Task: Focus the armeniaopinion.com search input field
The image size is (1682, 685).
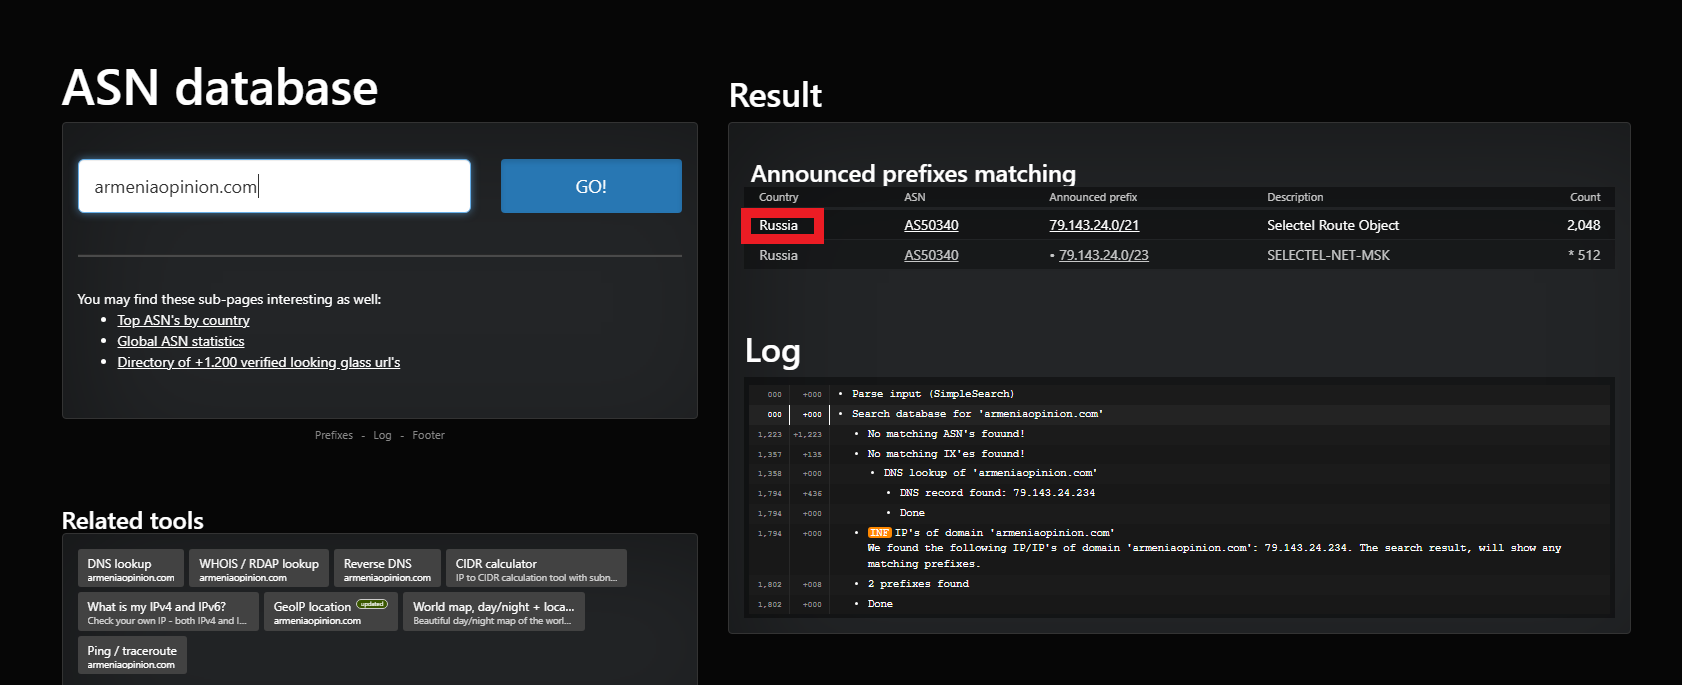Action: point(274,186)
